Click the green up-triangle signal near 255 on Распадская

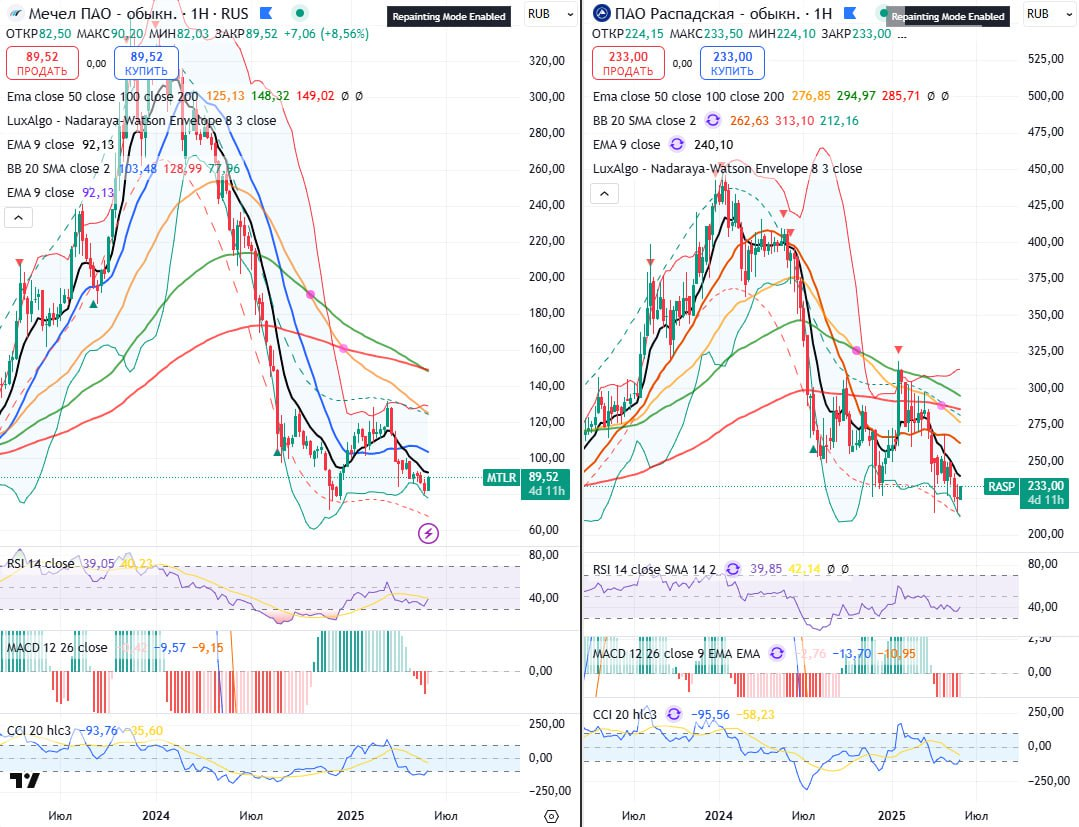(x=813, y=449)
